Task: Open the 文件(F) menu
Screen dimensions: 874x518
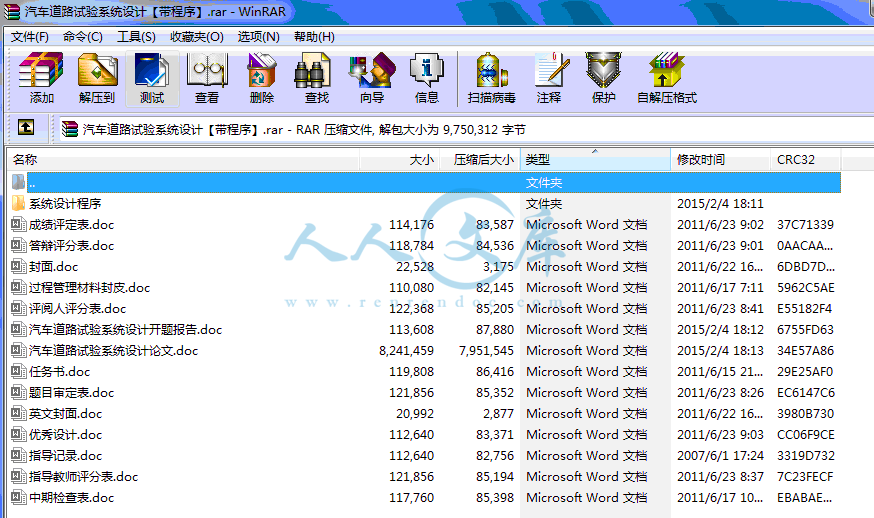Action: click(30, 37)
